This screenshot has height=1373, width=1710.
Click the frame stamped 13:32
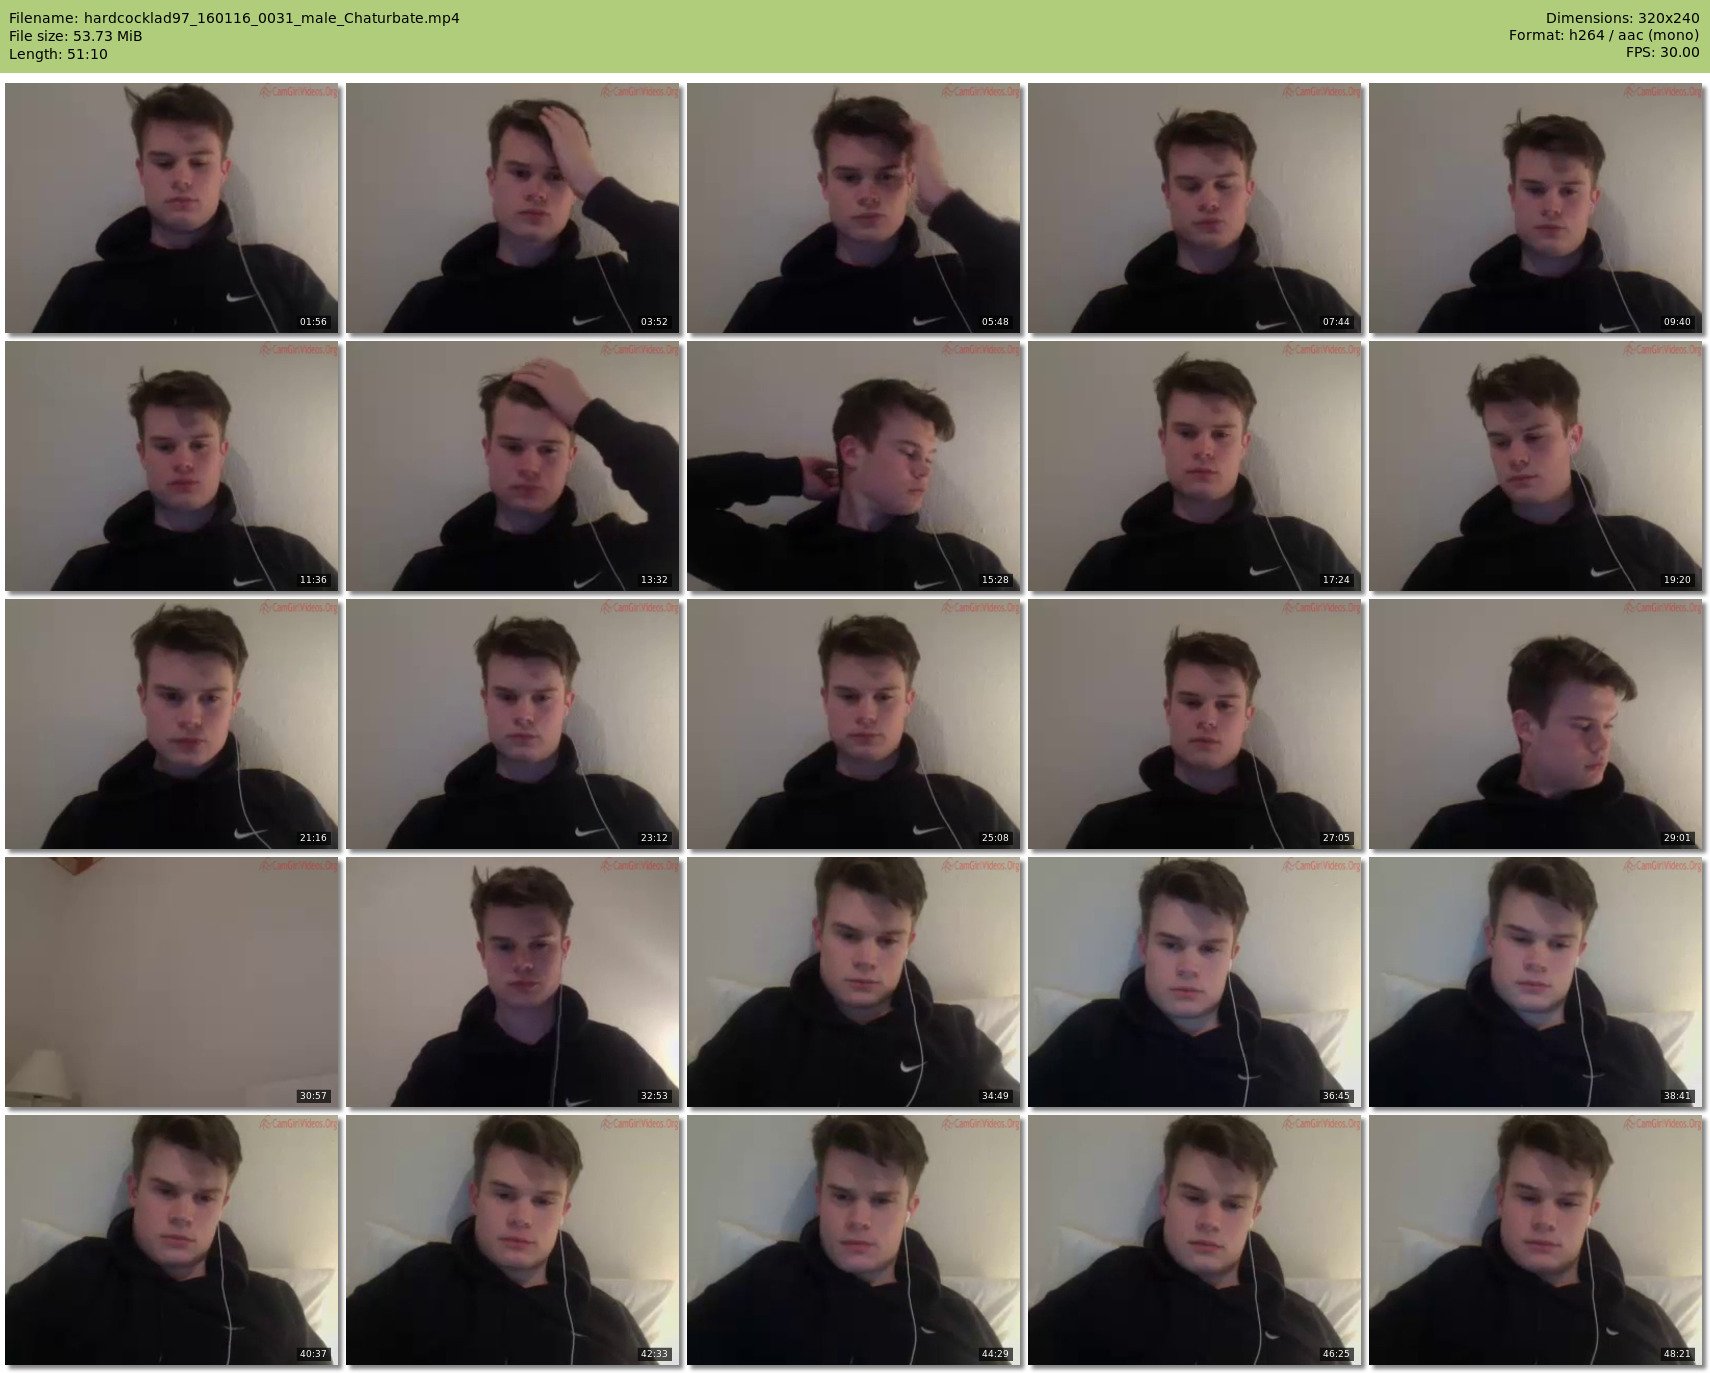point(513,466)
